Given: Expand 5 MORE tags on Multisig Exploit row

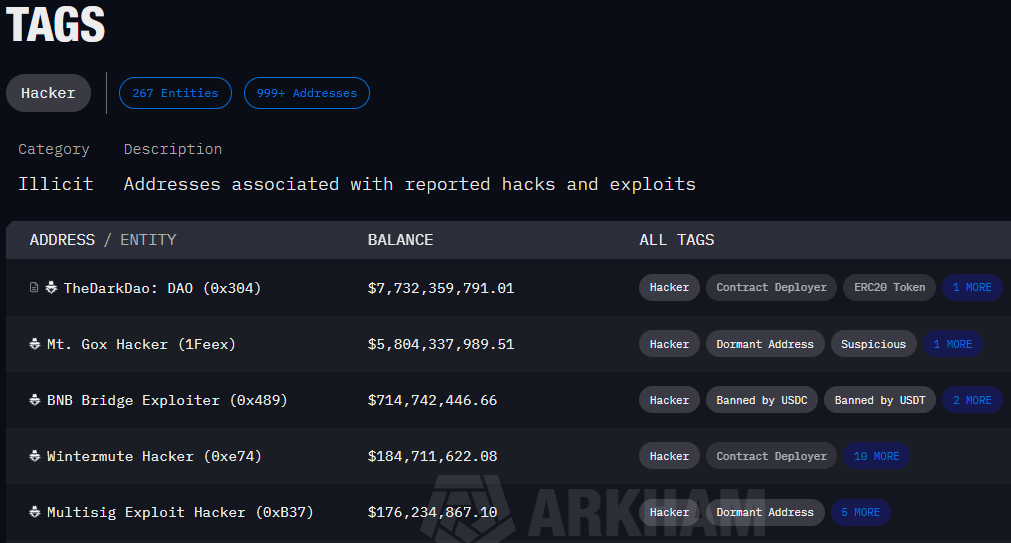Looking at the screenshot, I should point(861,512).
